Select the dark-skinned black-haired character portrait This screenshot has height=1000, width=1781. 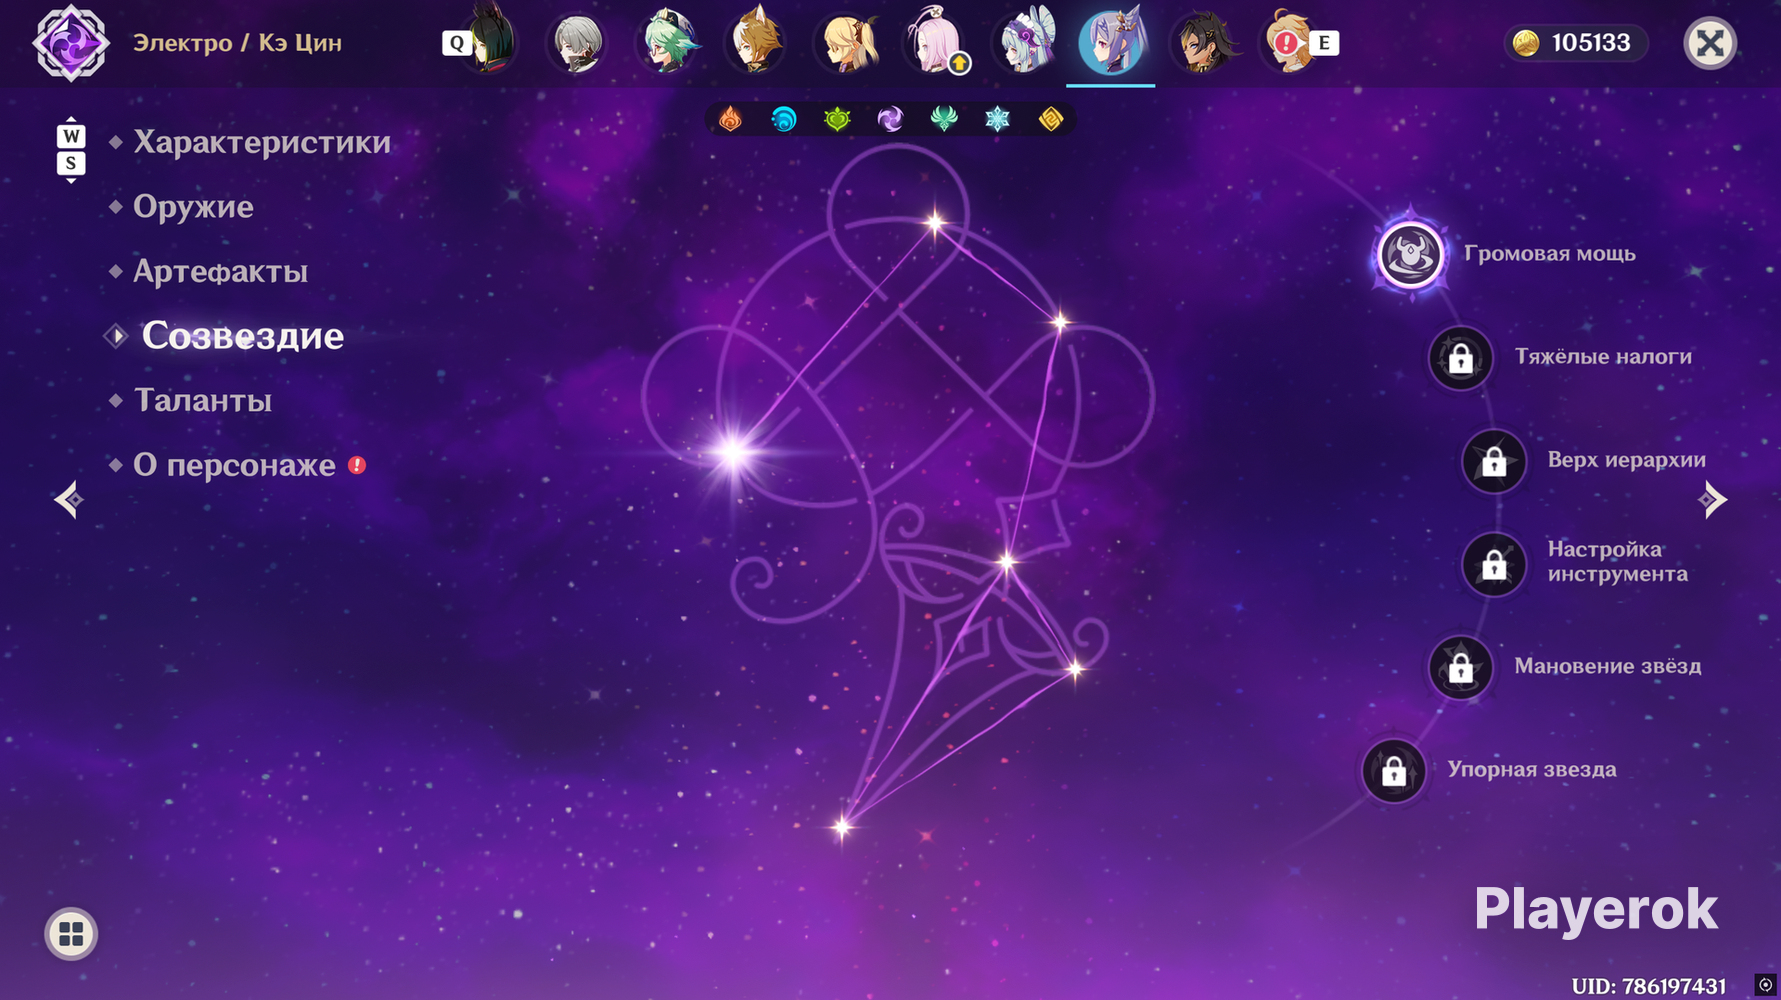pyautogui.click(x=1204, y=42)
